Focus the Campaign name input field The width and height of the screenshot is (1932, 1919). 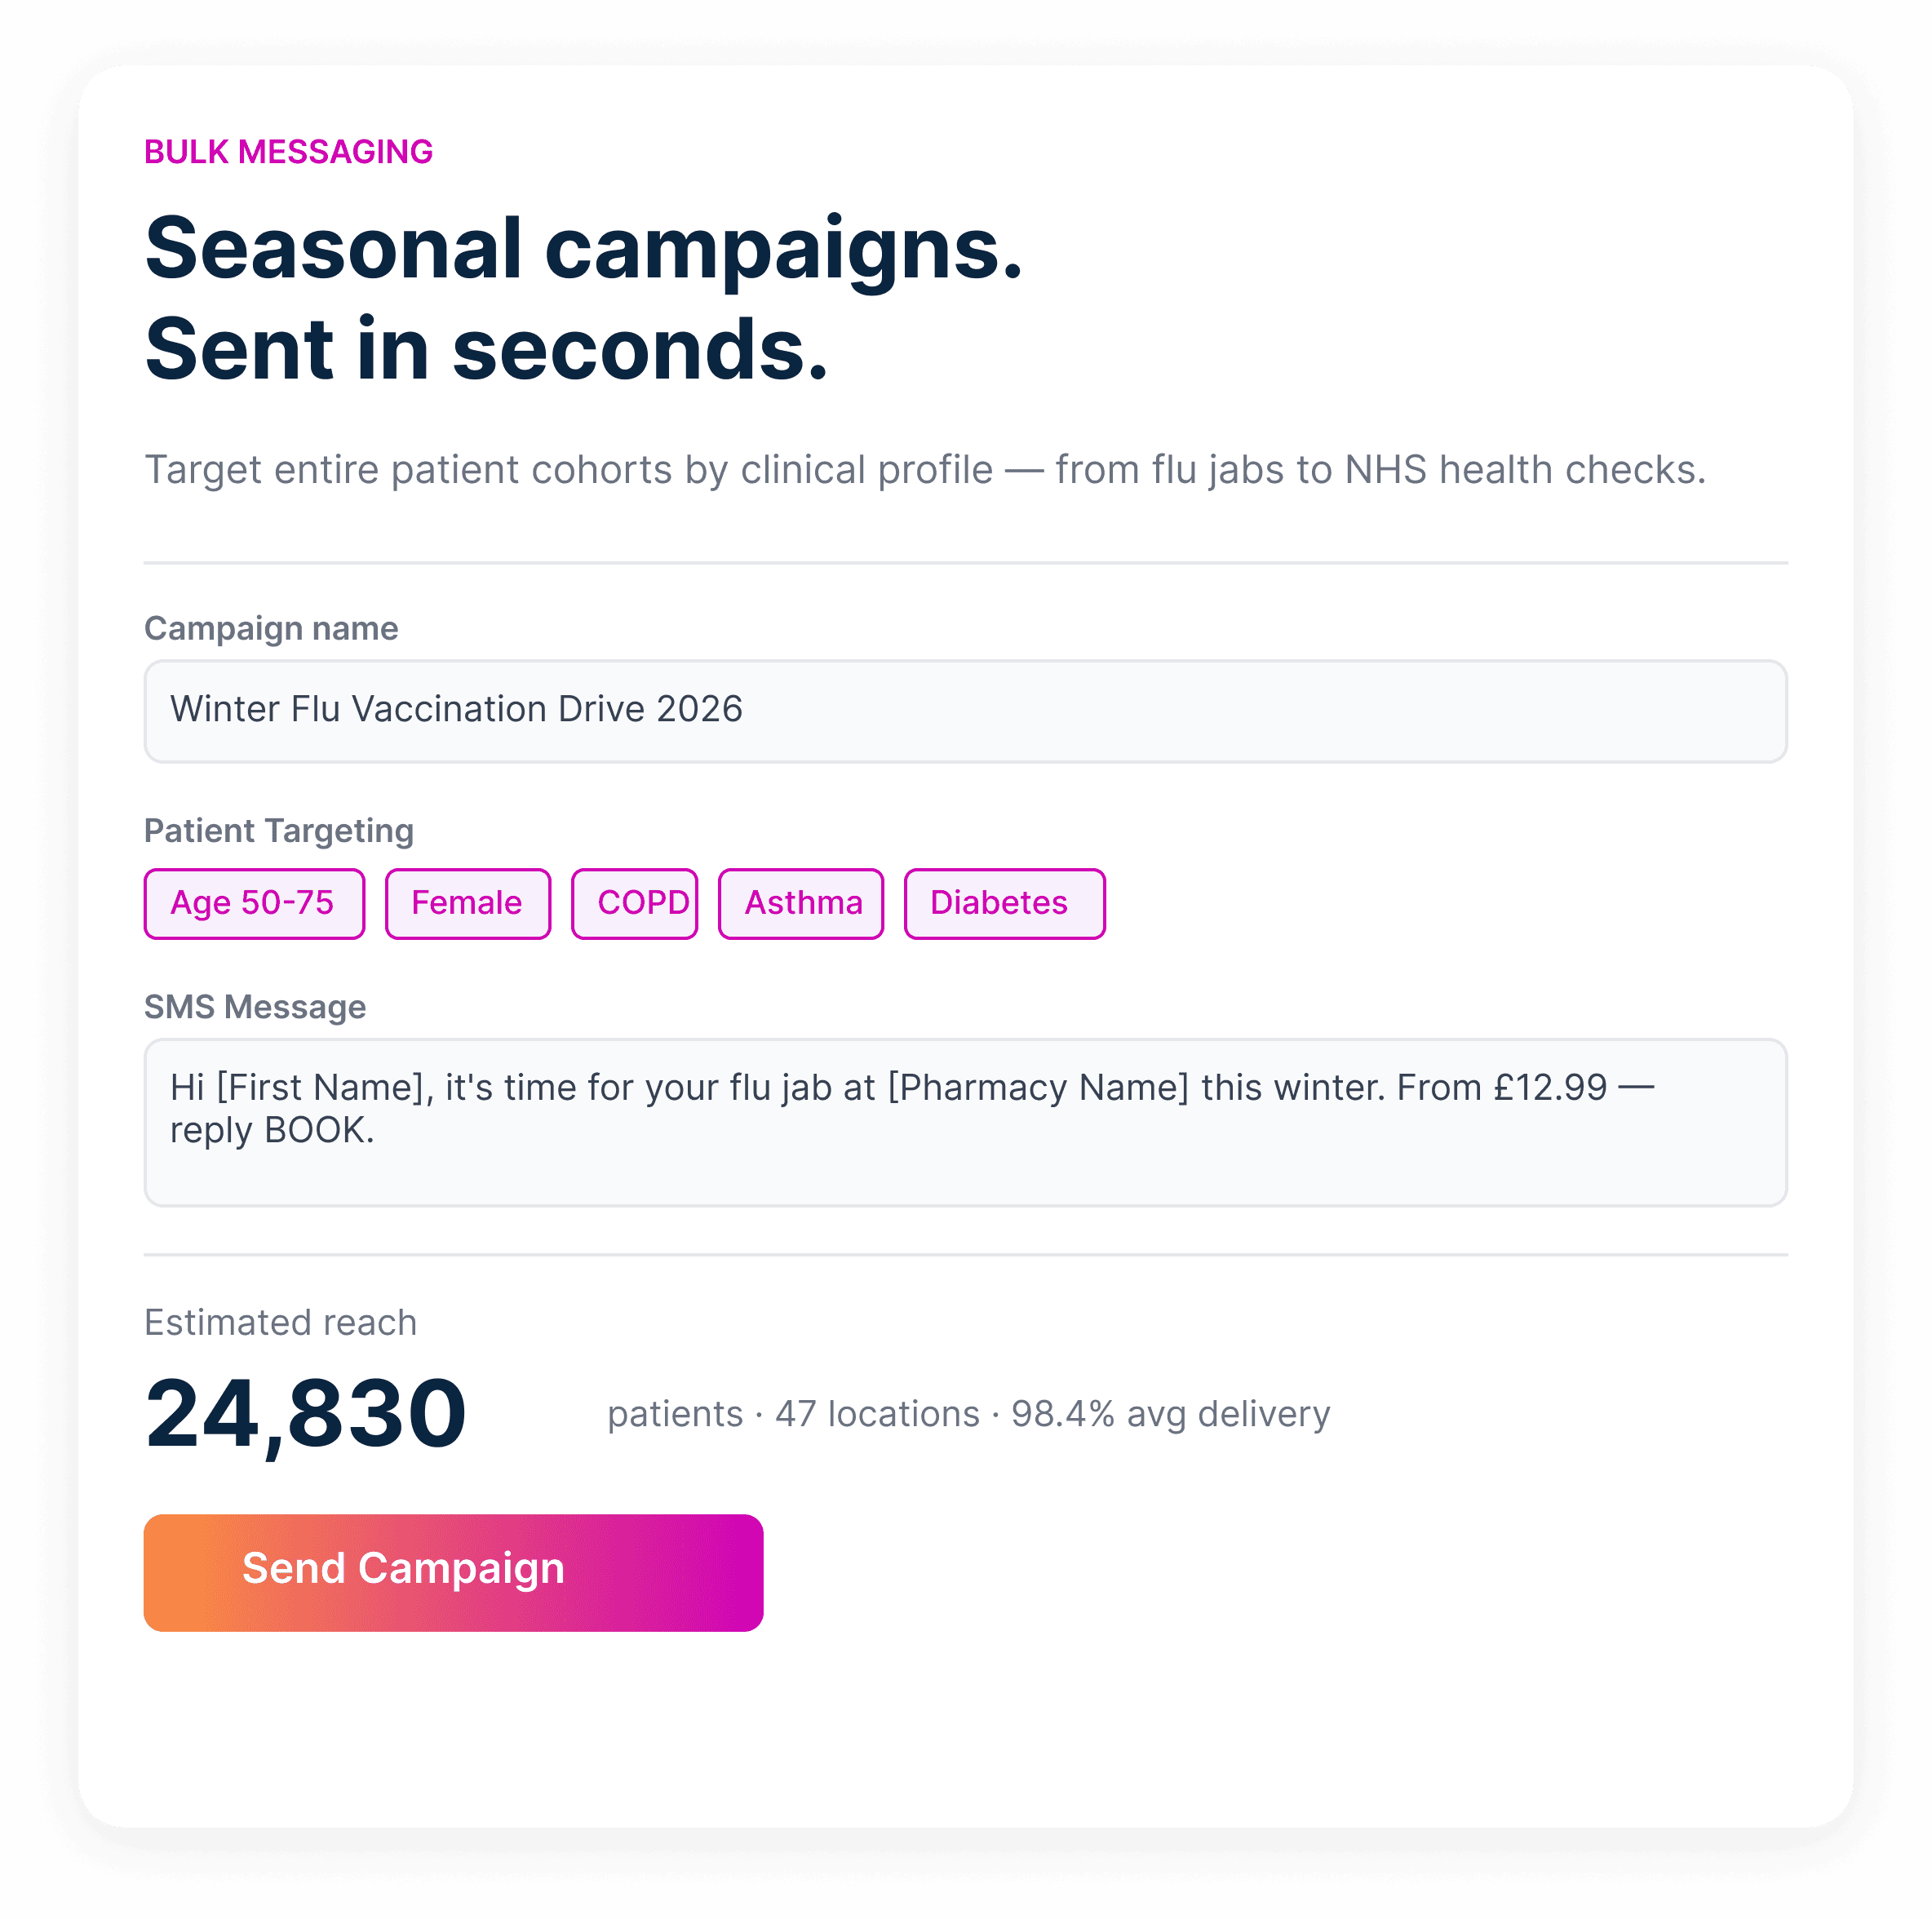point(965,711)
